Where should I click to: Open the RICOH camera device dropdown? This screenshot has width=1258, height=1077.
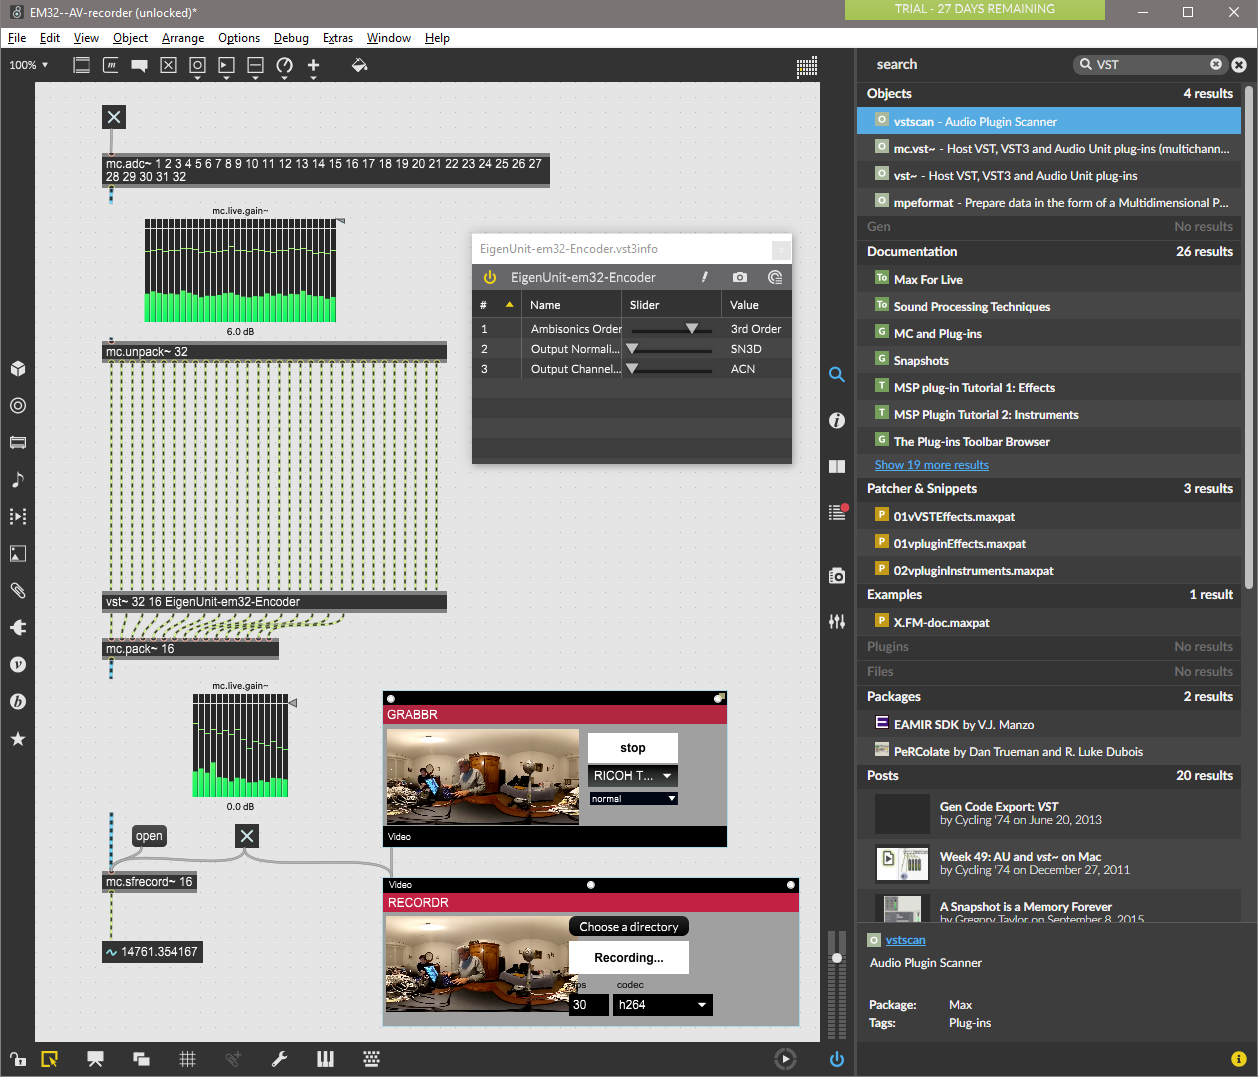click(x=633, y=775)
